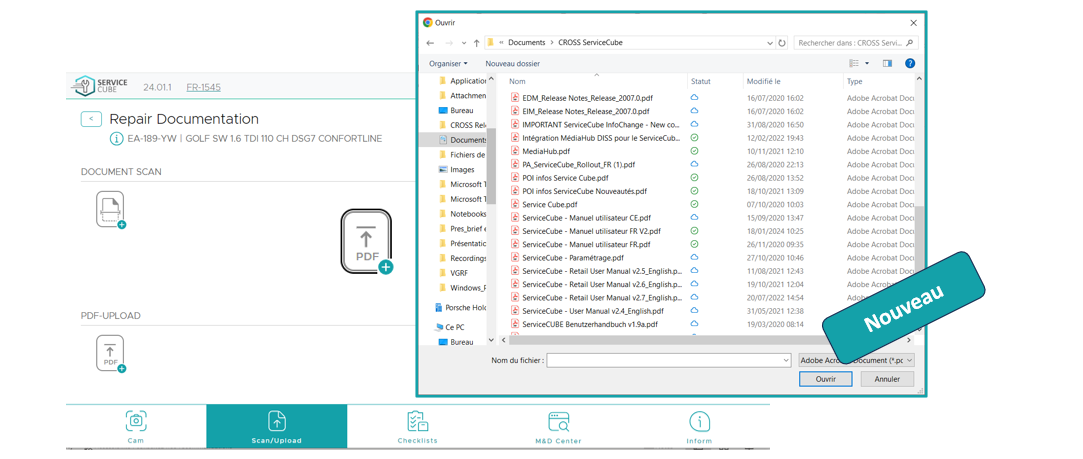Click folder tree scroll down arrow
This screenshot has width=1083, height=459.
click(491, 340)
